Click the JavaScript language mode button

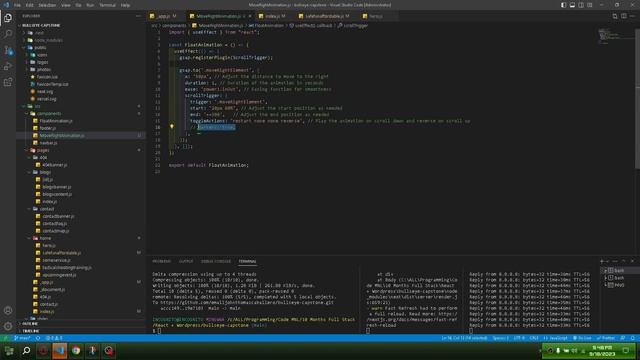[556, 338]
